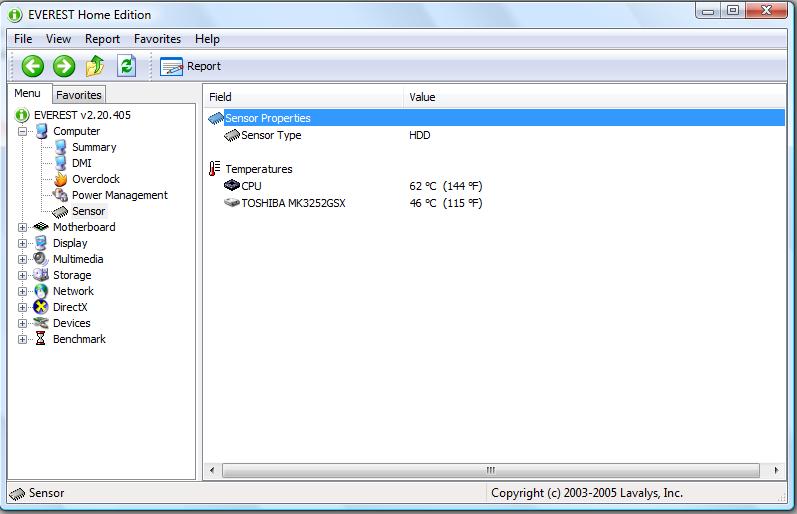Click the Value column header

click(x=595, y=97)
